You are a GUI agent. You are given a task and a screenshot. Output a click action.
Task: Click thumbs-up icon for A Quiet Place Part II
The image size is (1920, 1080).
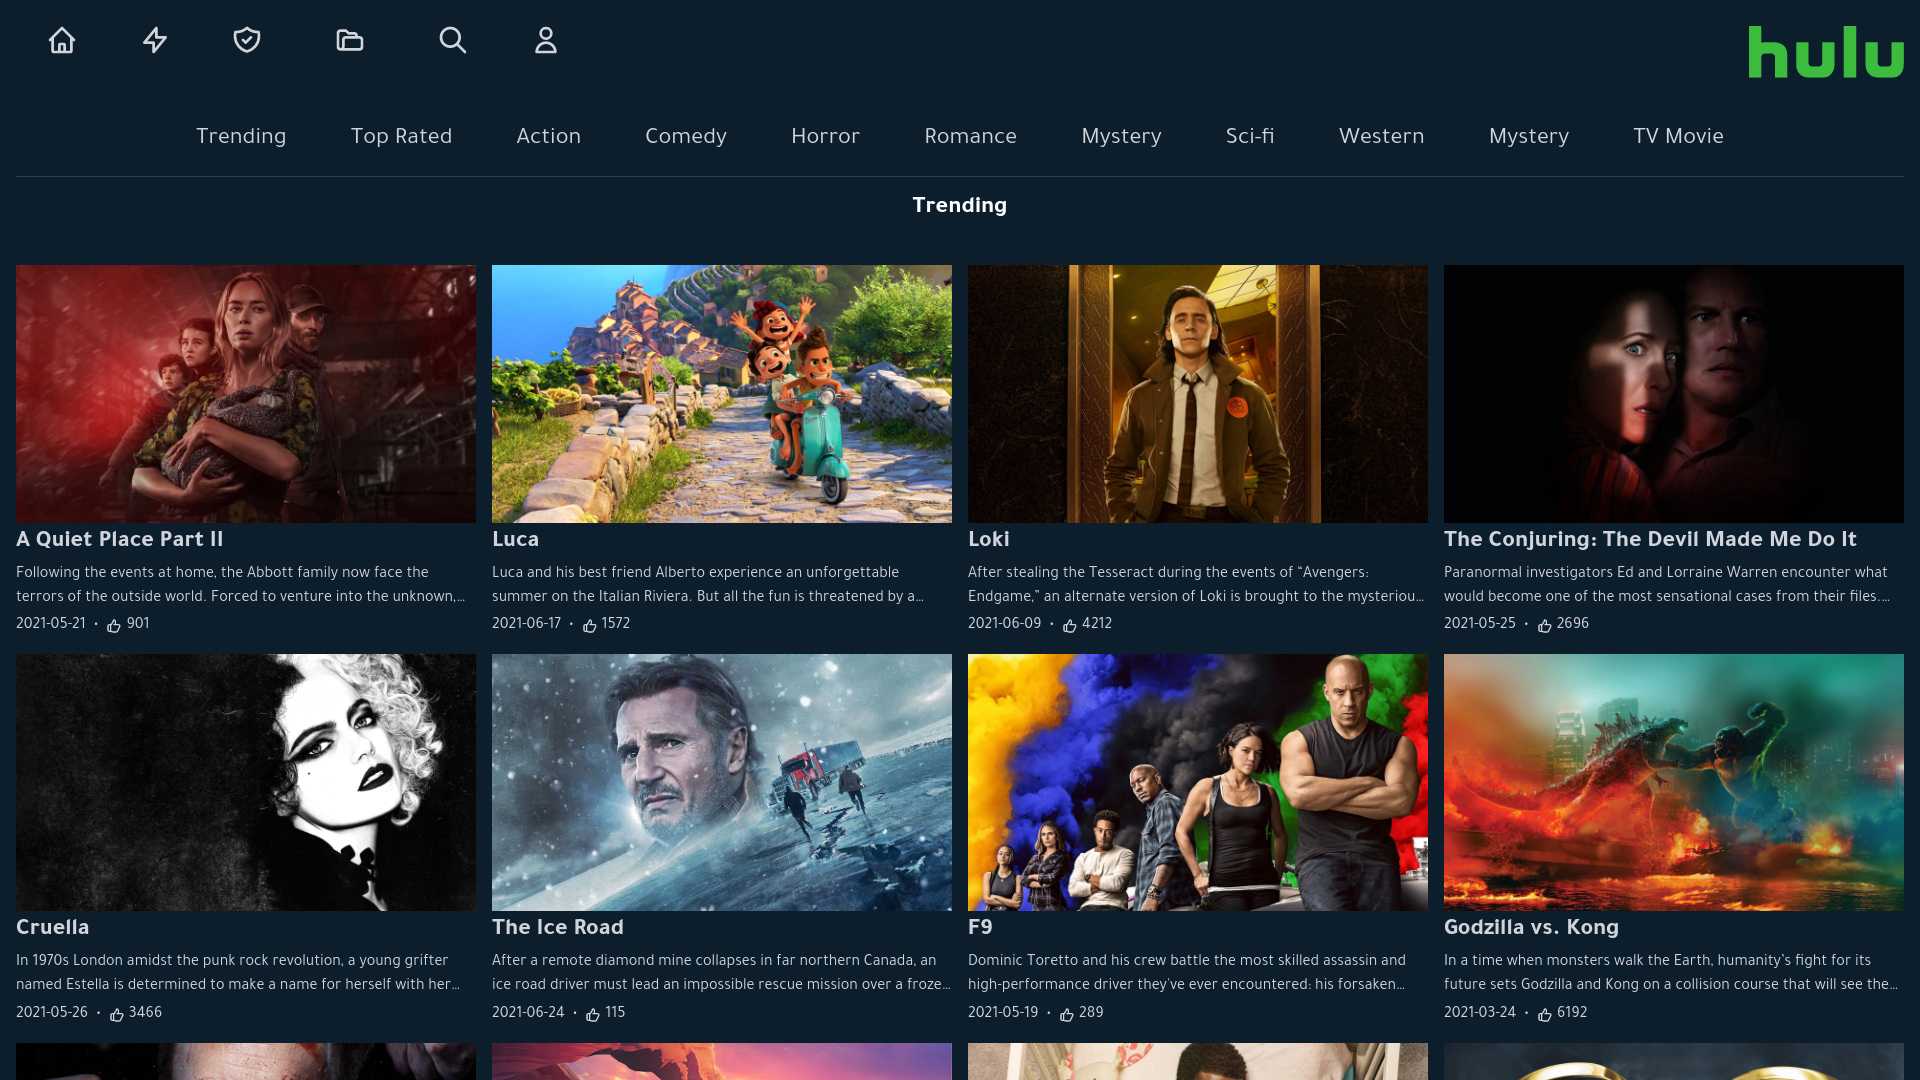114,626
